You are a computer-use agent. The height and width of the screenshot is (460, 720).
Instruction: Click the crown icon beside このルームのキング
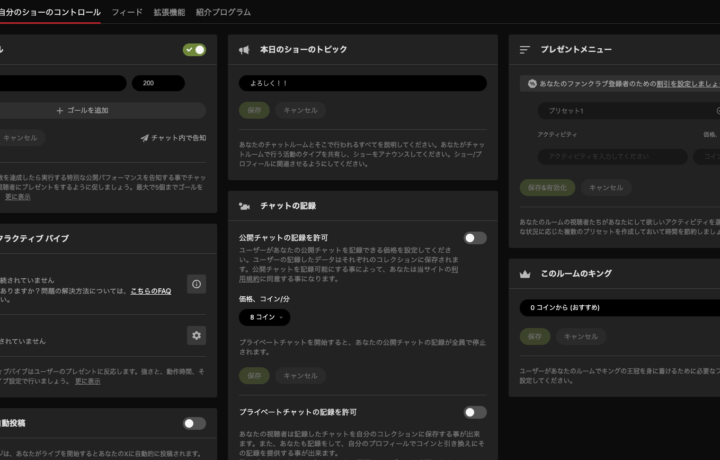coord(526,273)
